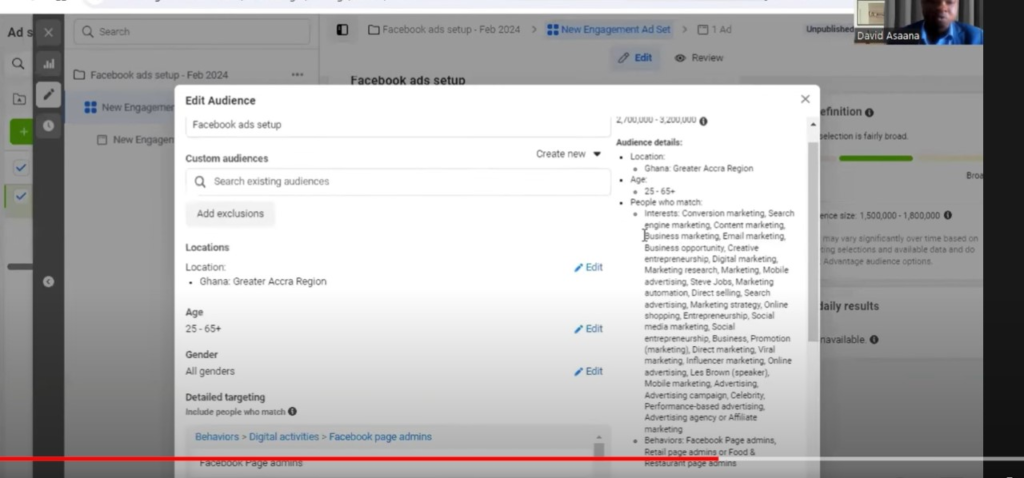Switch to Review tab

tap(699, 57)
